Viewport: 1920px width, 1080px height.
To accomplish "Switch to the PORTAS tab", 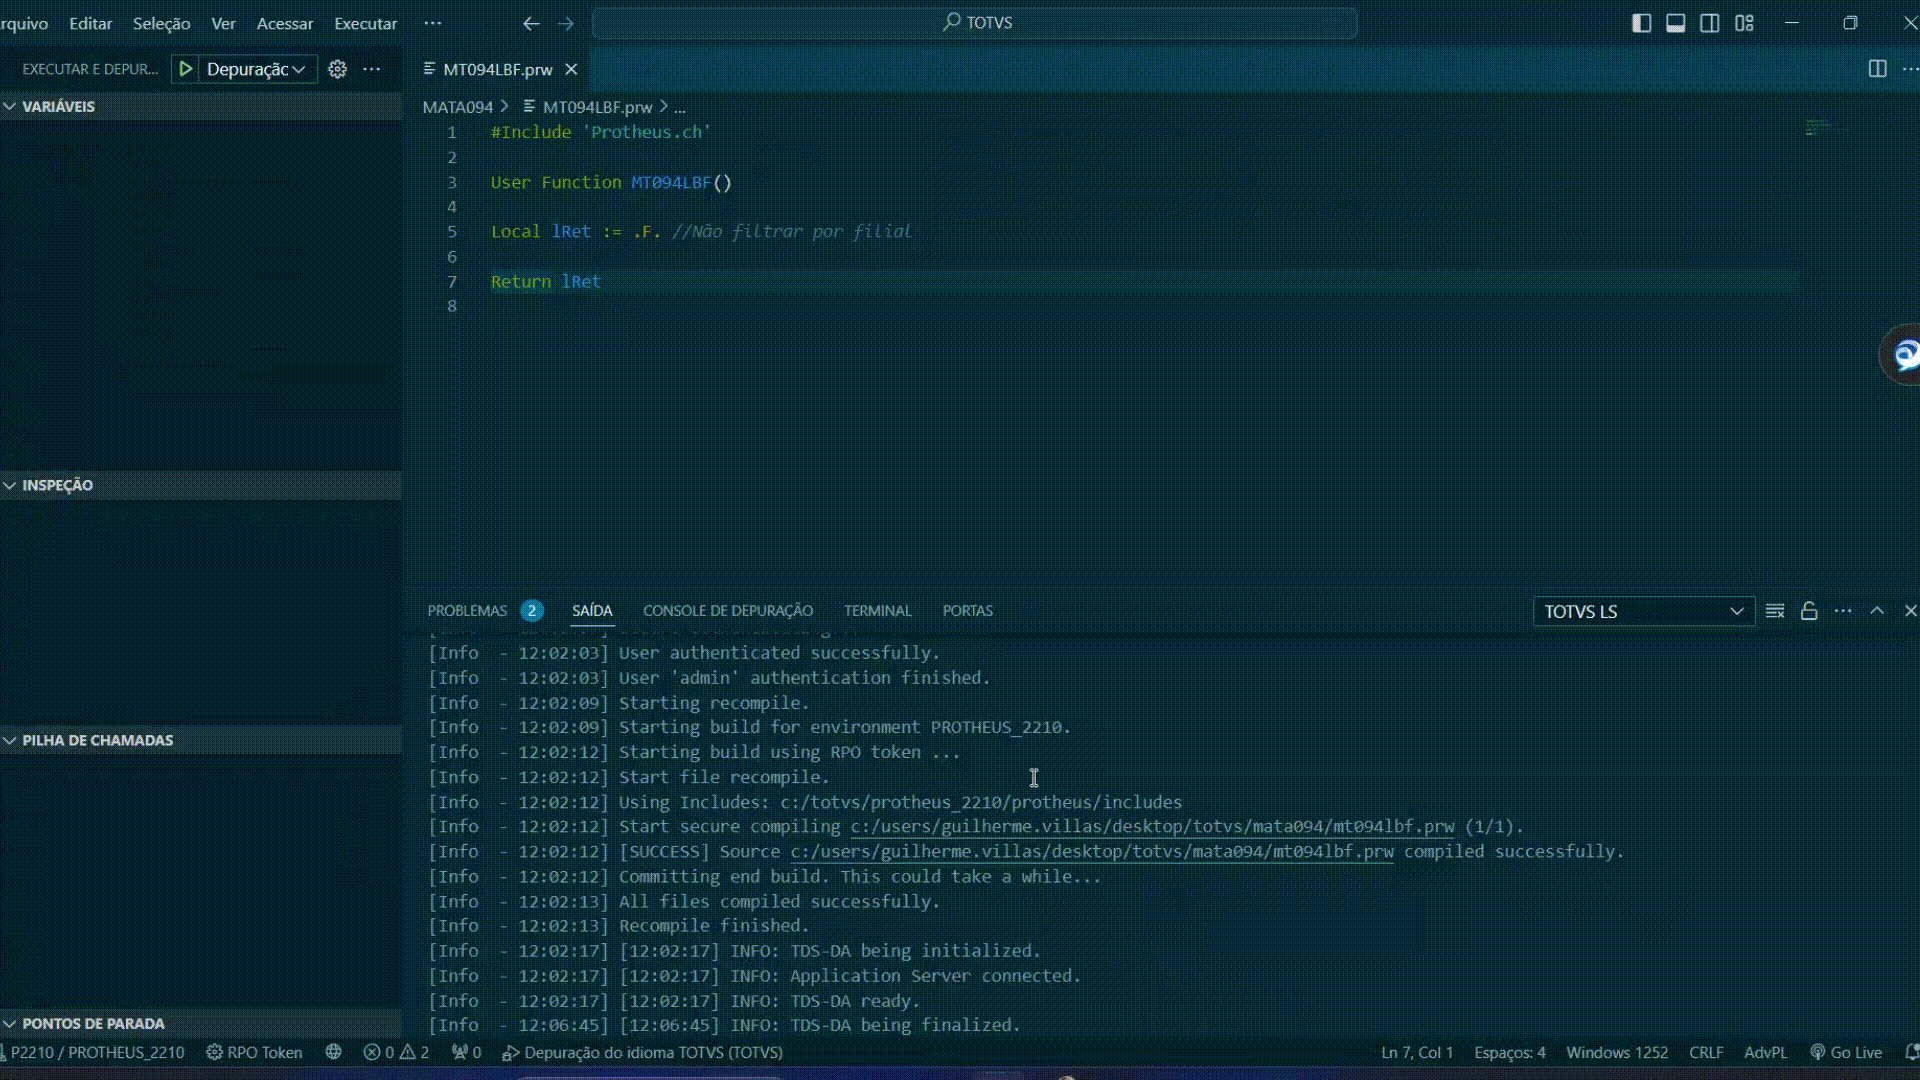I will (x=968, y=611).
